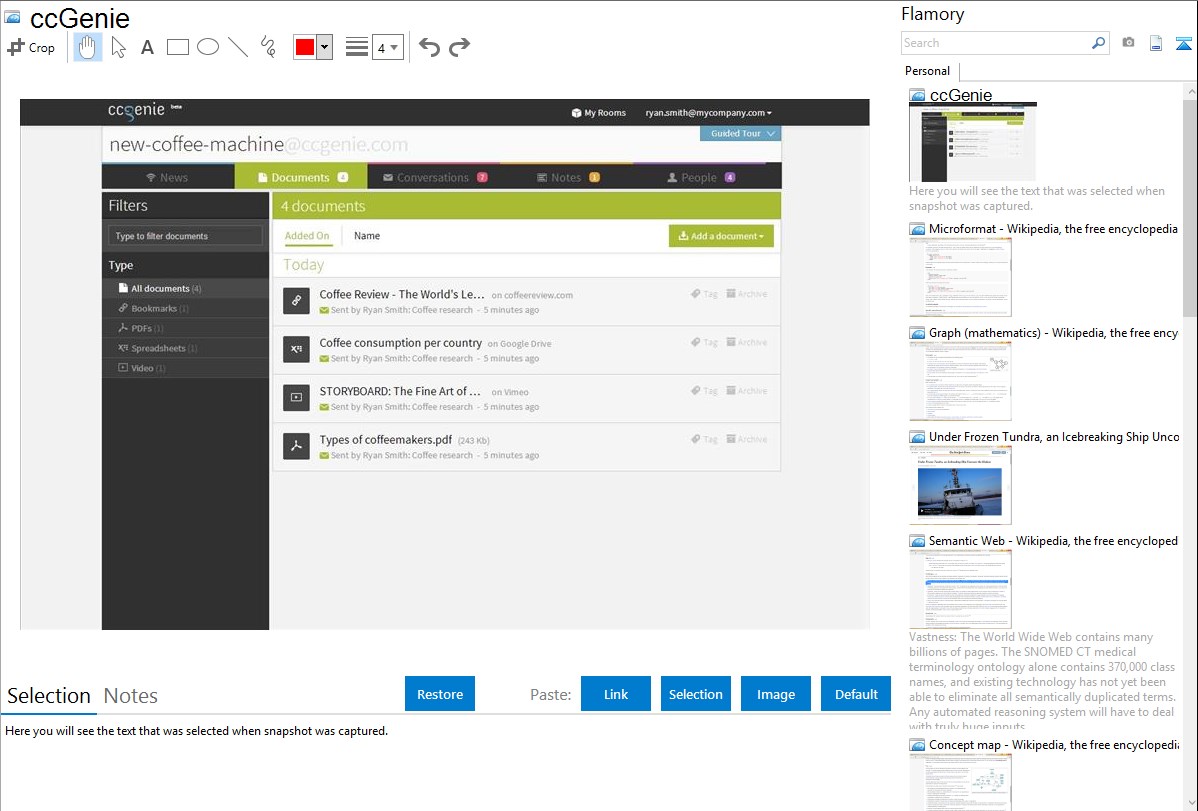The height and width of the screenshot is (811, 1198).
Task: Switch to People tab in ccGenie
Action: tap(700, 177)
